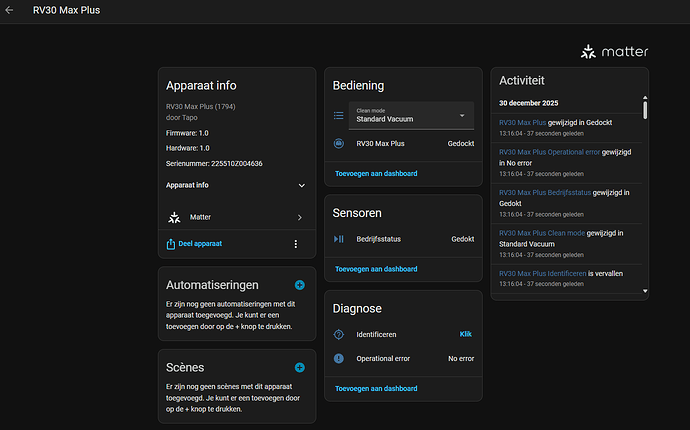Viewport: 690px width, 430px height.
Task: Open the Matter integration row
Action: (x=237, y=217)
